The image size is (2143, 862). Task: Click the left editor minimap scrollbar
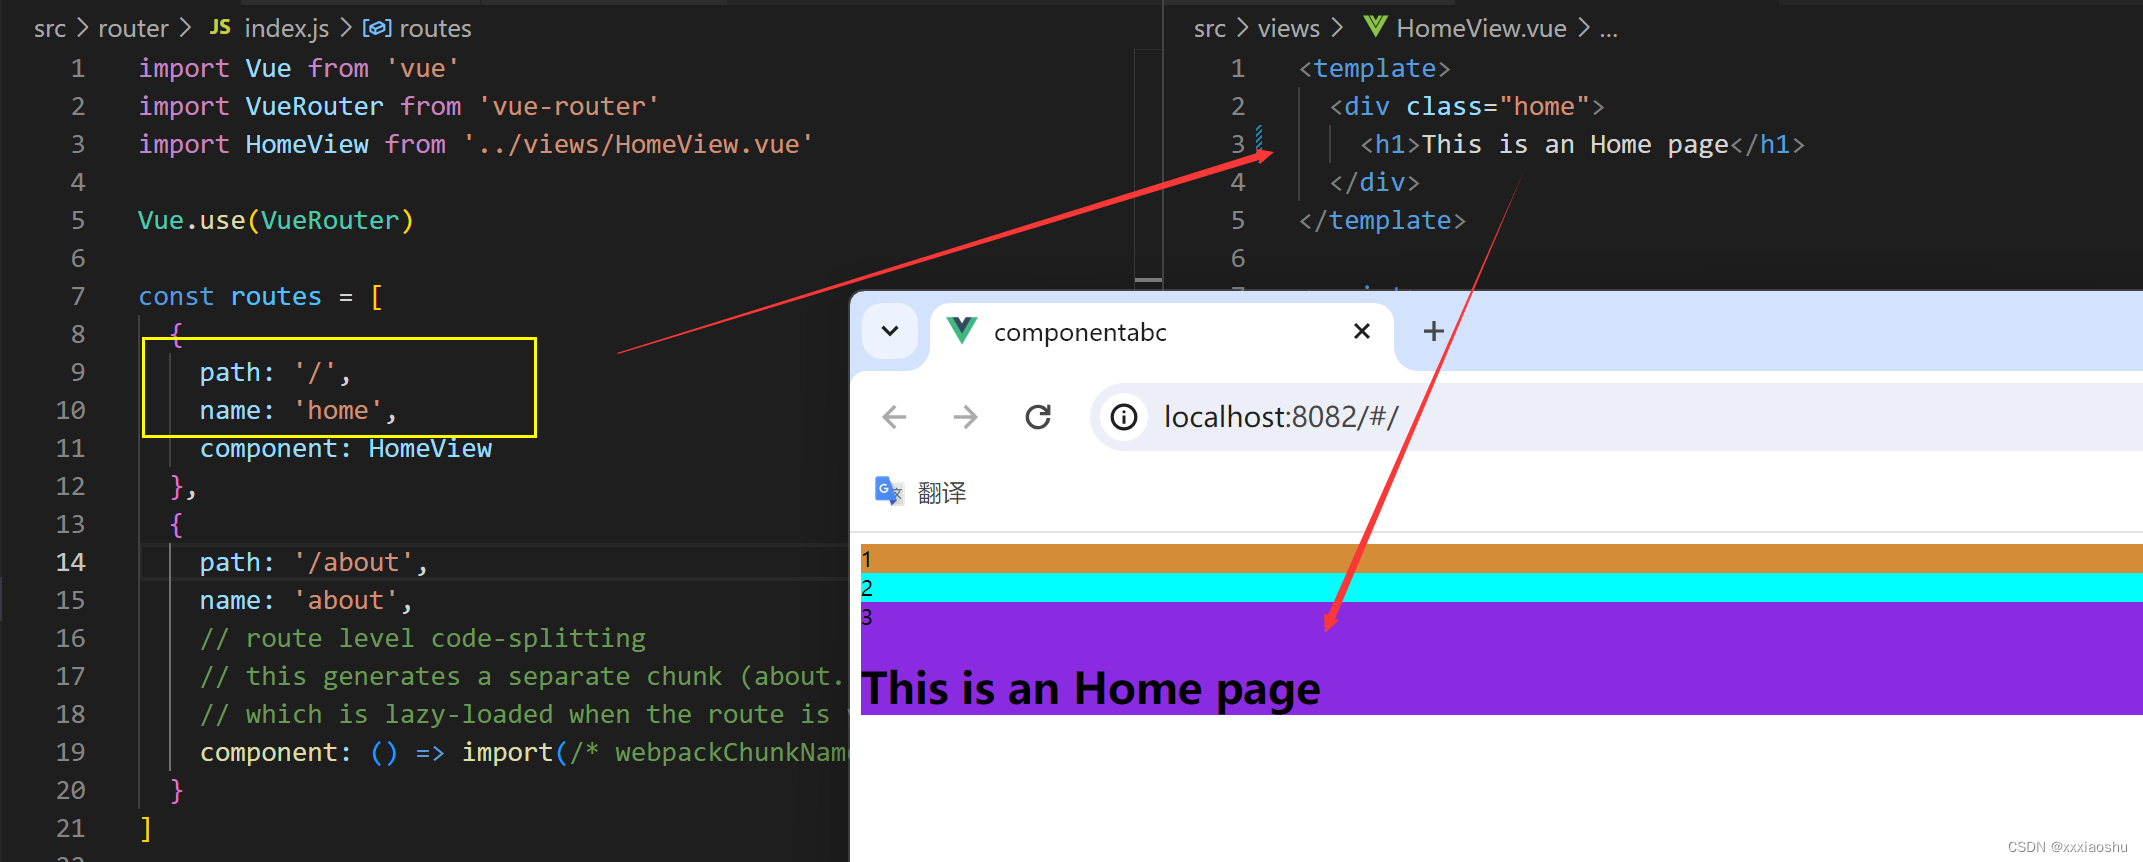click(x=1148, y=279)
